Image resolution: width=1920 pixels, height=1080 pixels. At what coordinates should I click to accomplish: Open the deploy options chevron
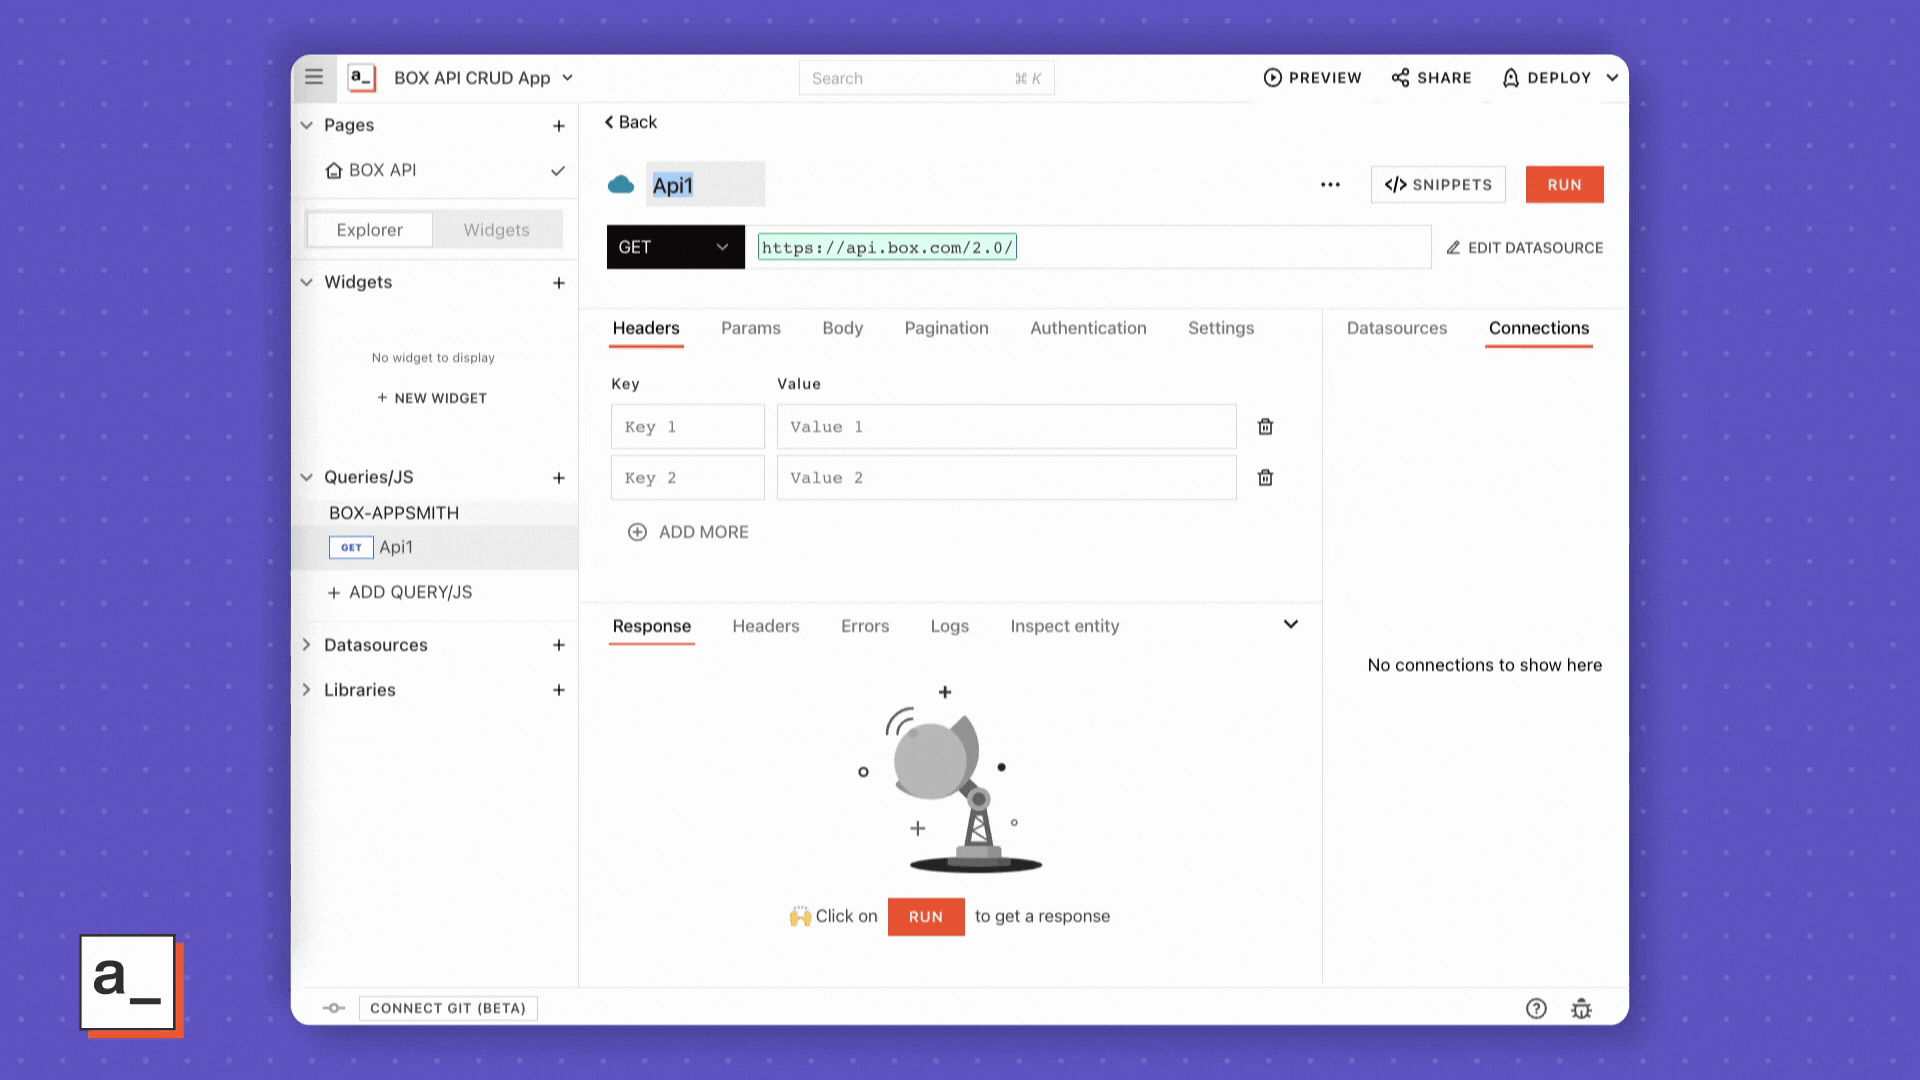tap(1612, 78)
